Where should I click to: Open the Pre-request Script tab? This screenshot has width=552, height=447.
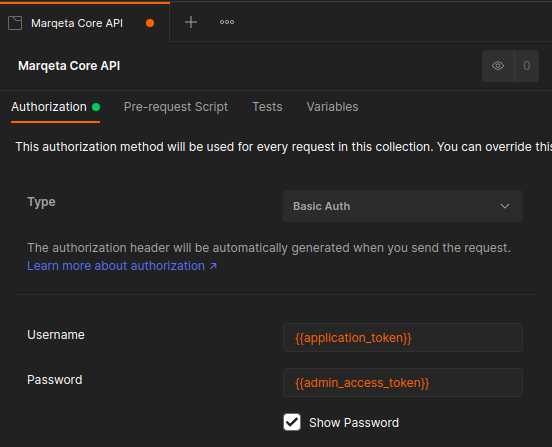coord(176,107)
